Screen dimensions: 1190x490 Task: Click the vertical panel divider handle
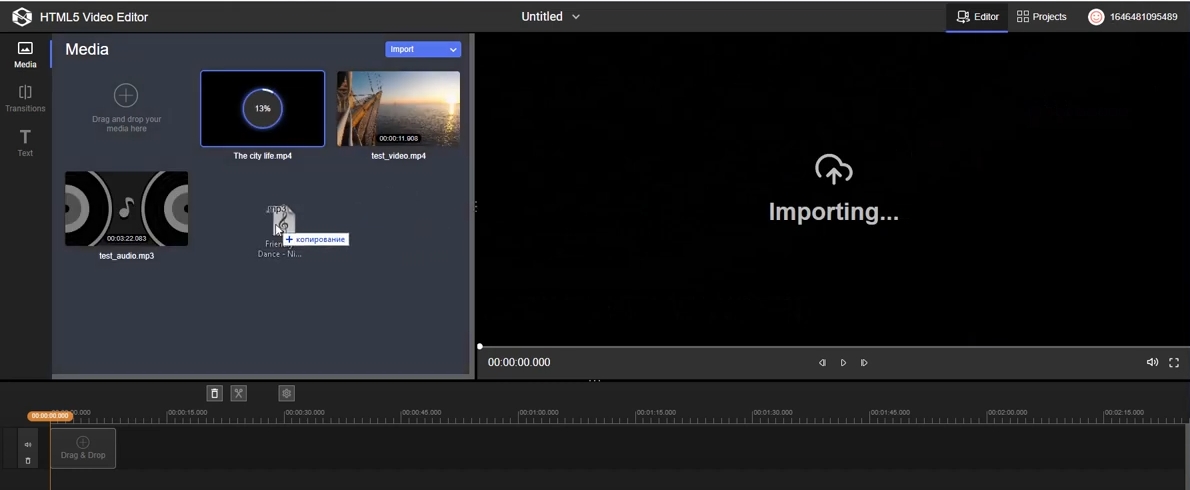click(x=476, y=206)
